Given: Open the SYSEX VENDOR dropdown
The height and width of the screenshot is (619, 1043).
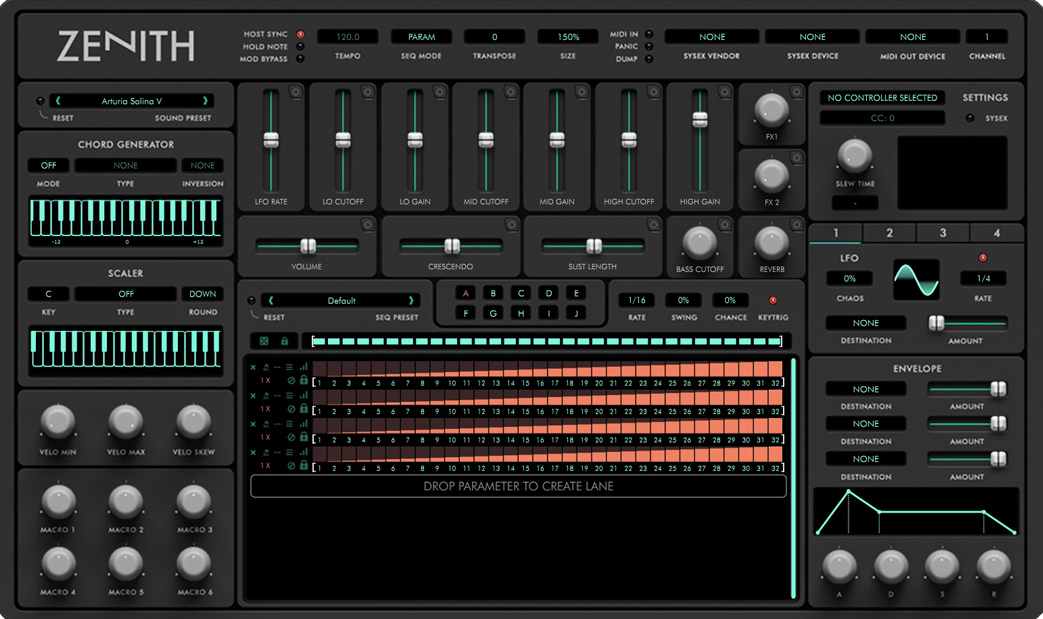Looking at the screenshot, I should (712, 37).
